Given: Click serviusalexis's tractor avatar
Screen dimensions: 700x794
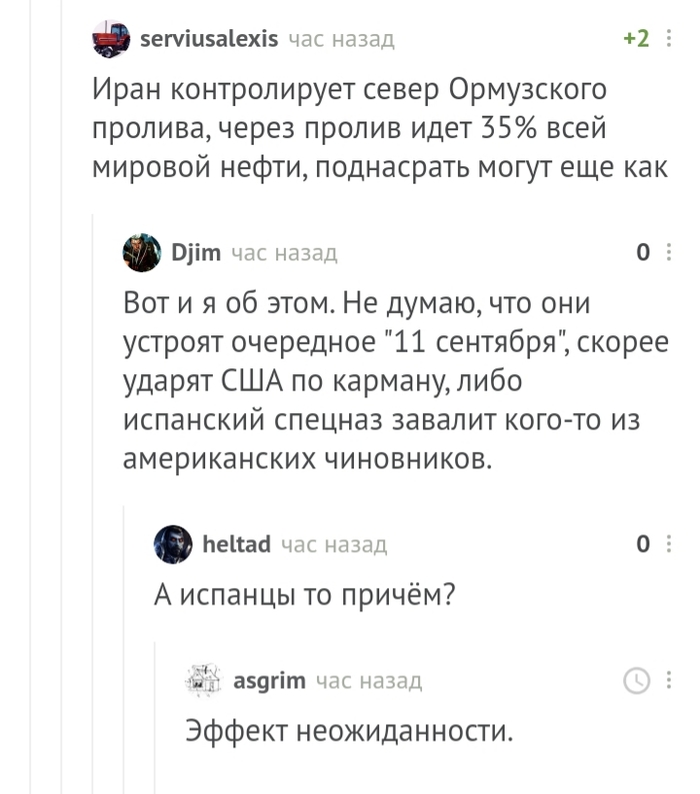Looking at the screenshot, I should pyautogui.click(x=111, y=41).
